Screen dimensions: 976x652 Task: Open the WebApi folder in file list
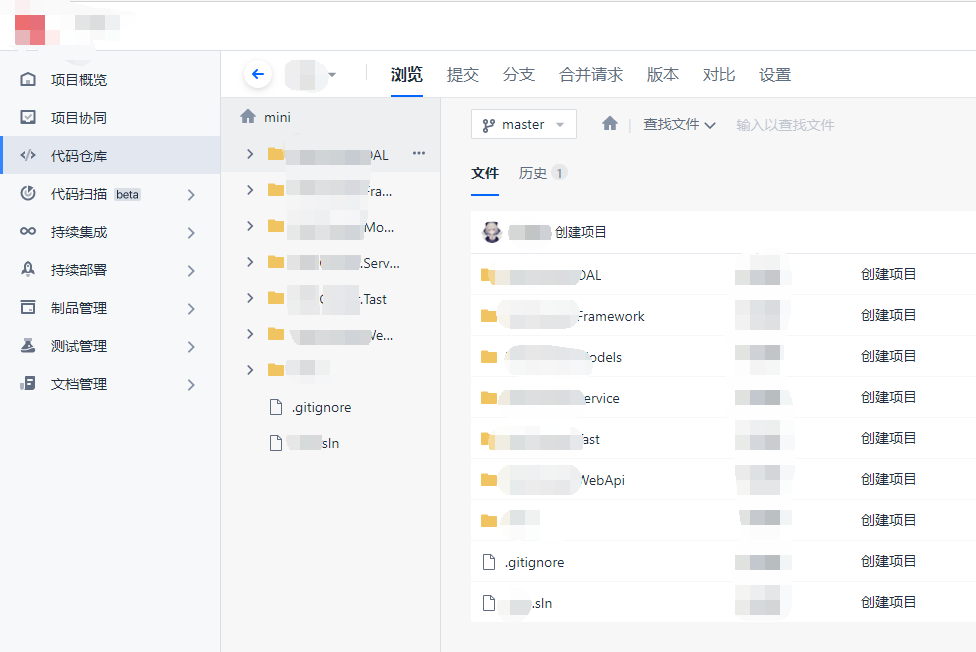point(602,480)
